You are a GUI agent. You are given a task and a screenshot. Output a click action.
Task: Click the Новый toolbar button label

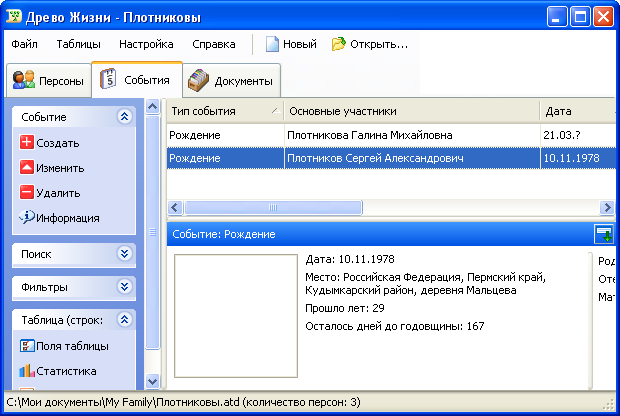click(x=300, y=44)
